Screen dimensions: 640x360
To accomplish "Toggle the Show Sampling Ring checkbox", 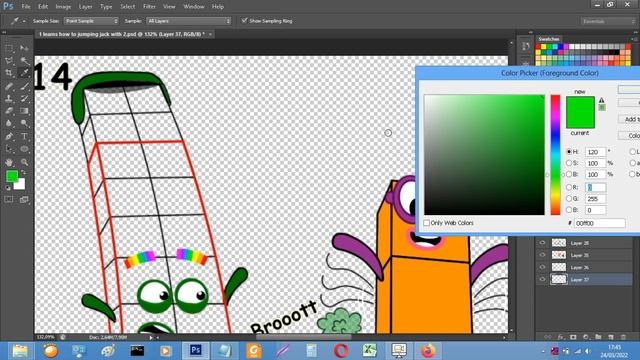I will pyautogui.click(x=244, y=20).
